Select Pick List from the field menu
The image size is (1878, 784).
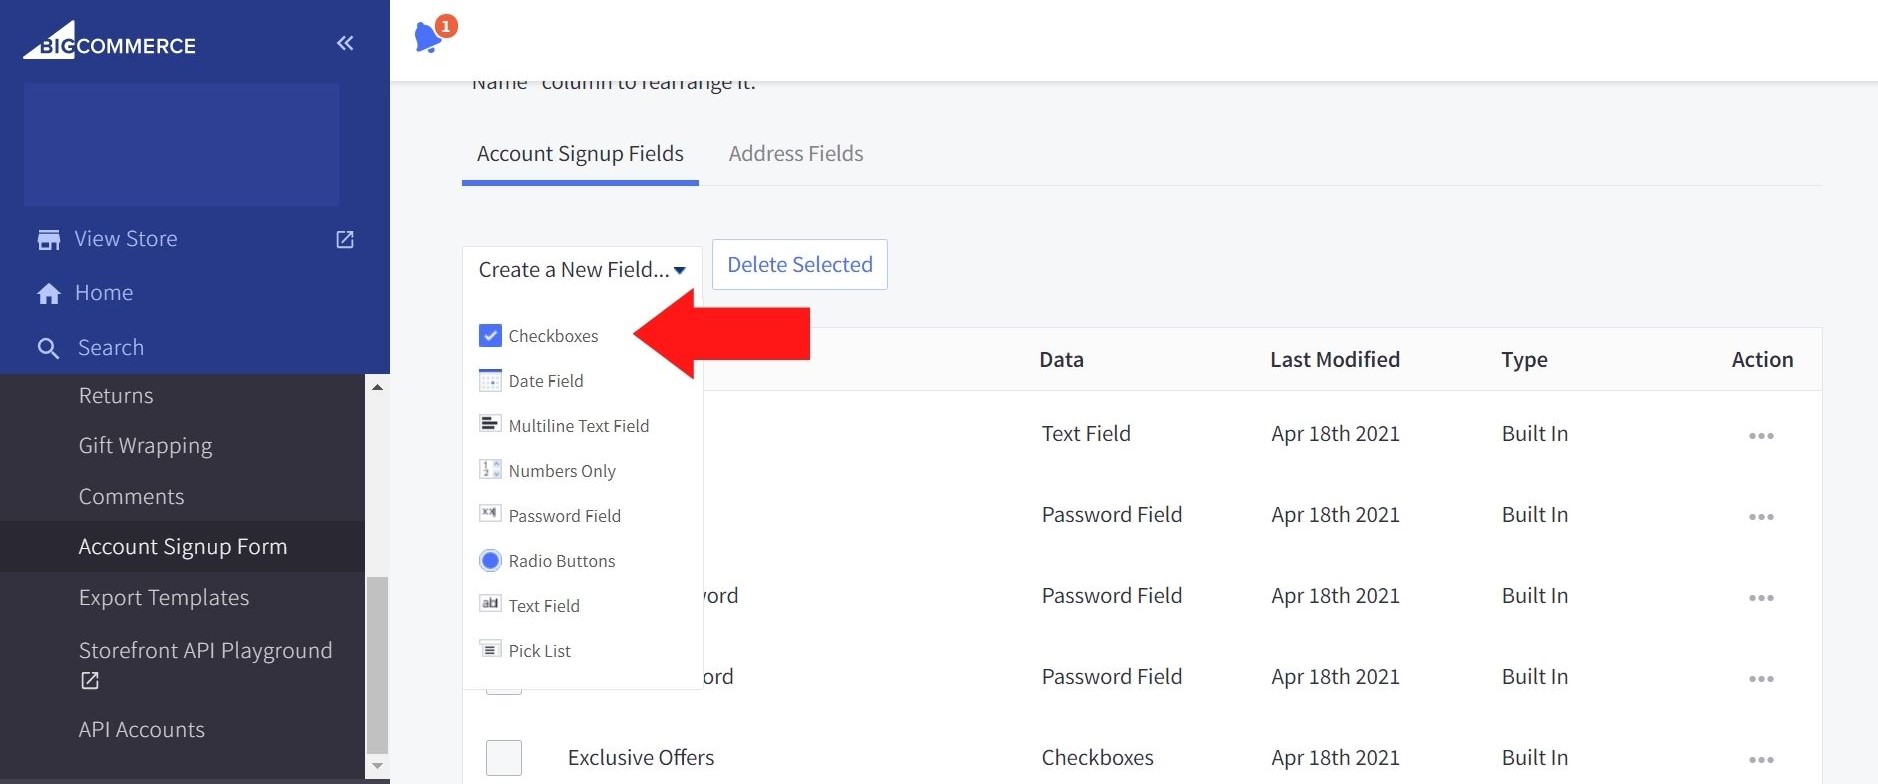(539, 651)
